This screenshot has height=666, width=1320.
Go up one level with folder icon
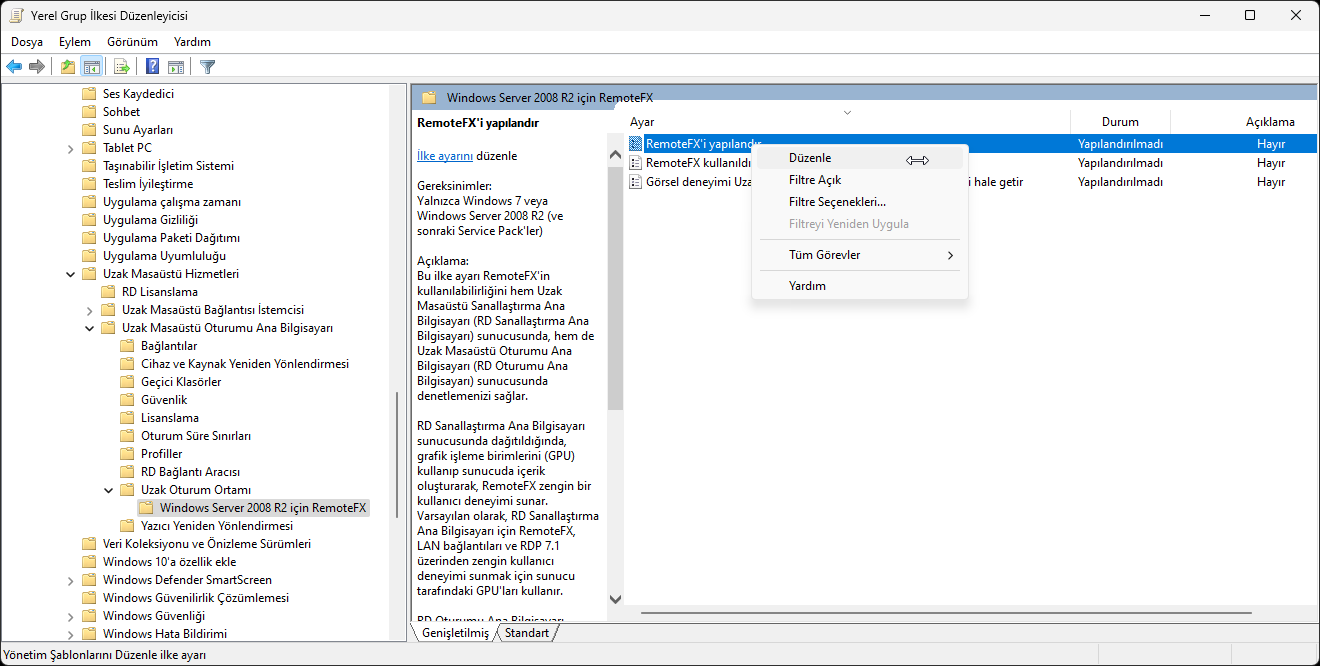tap(67, 67)
